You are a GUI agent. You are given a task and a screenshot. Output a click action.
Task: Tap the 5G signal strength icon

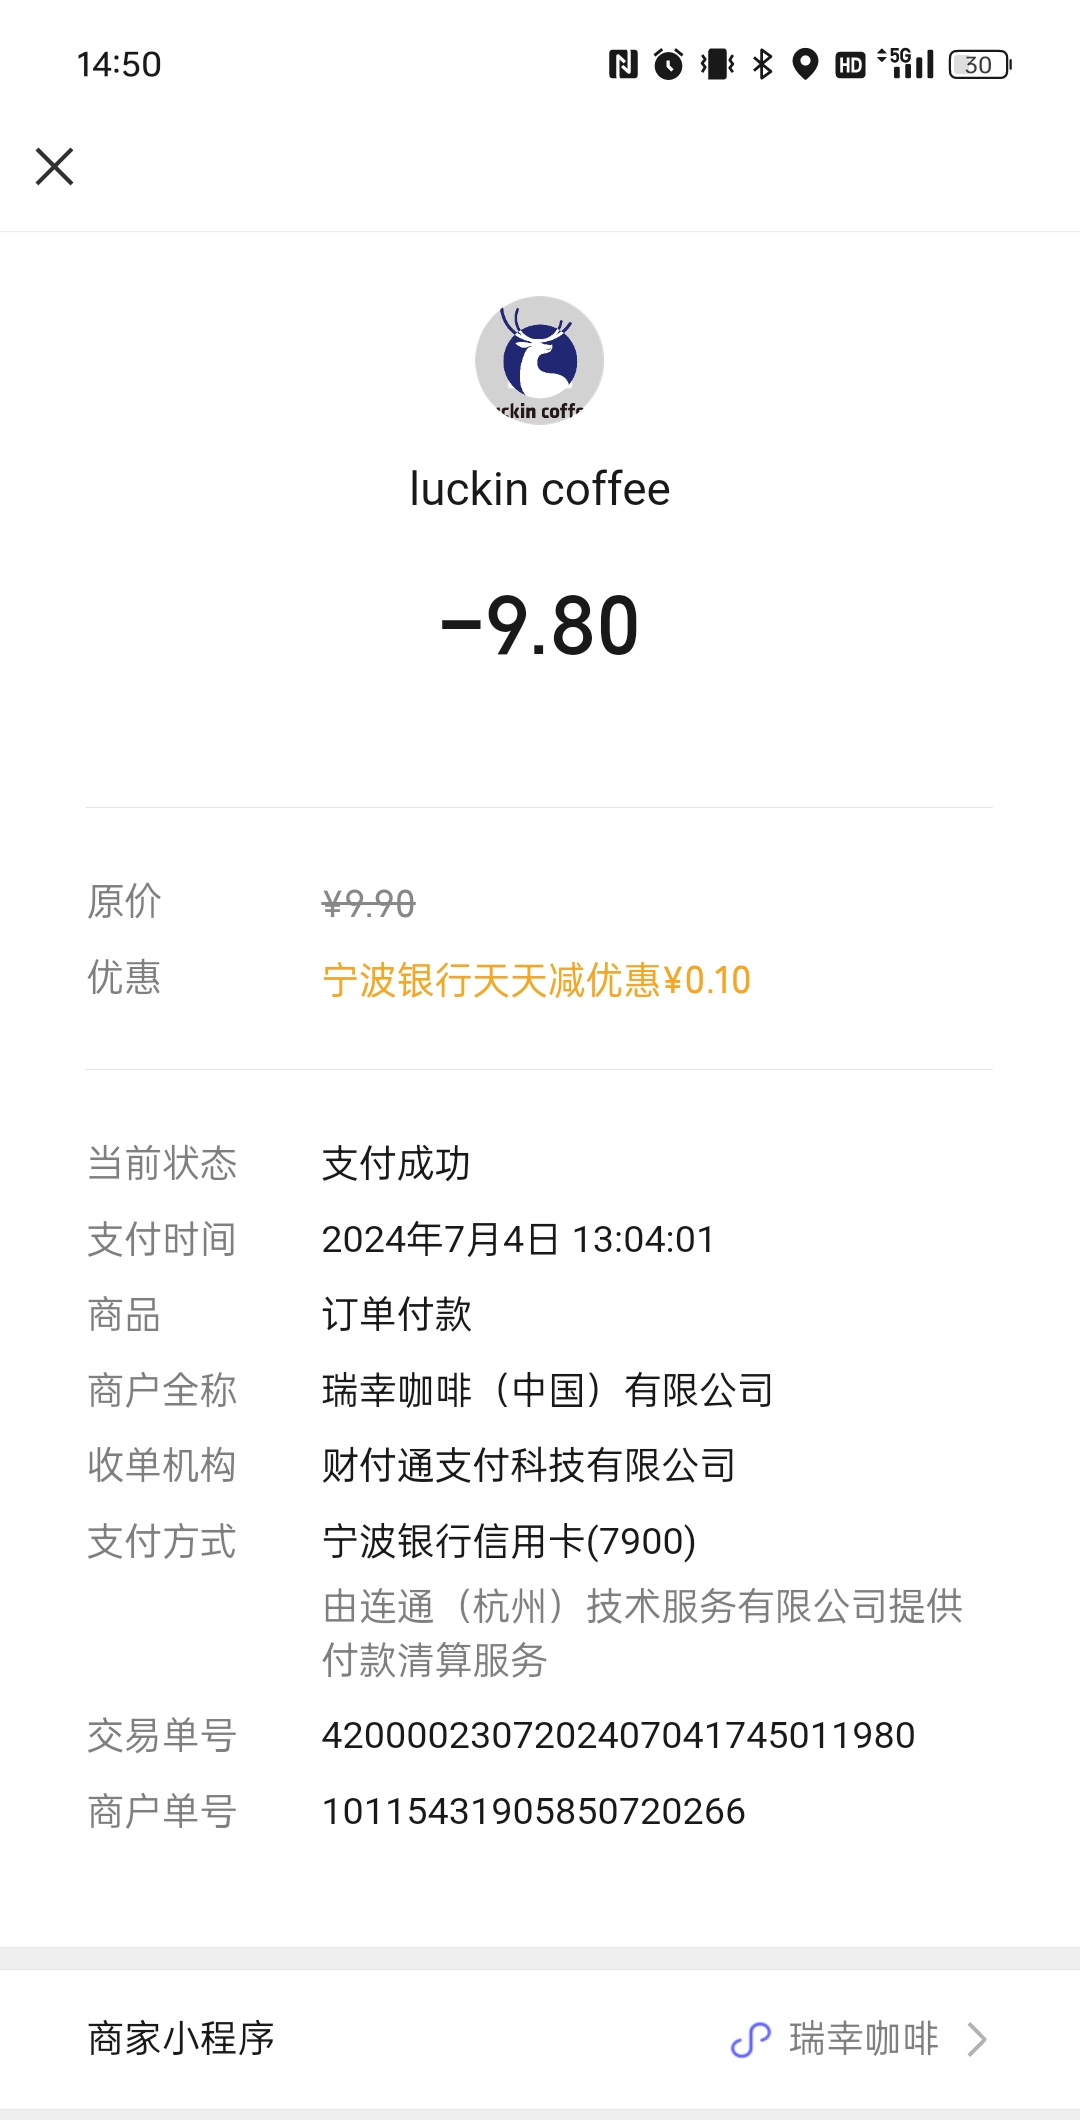pos(907,63)
